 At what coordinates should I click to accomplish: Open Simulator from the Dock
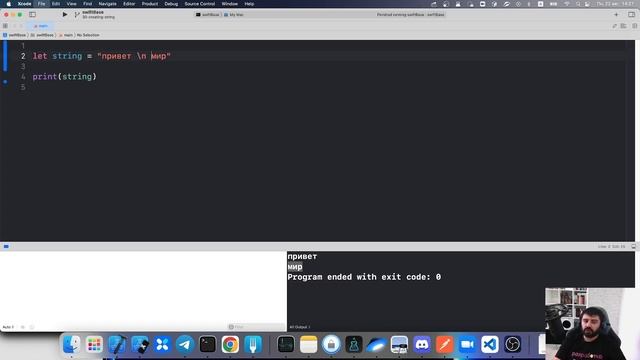pos(140,344)
